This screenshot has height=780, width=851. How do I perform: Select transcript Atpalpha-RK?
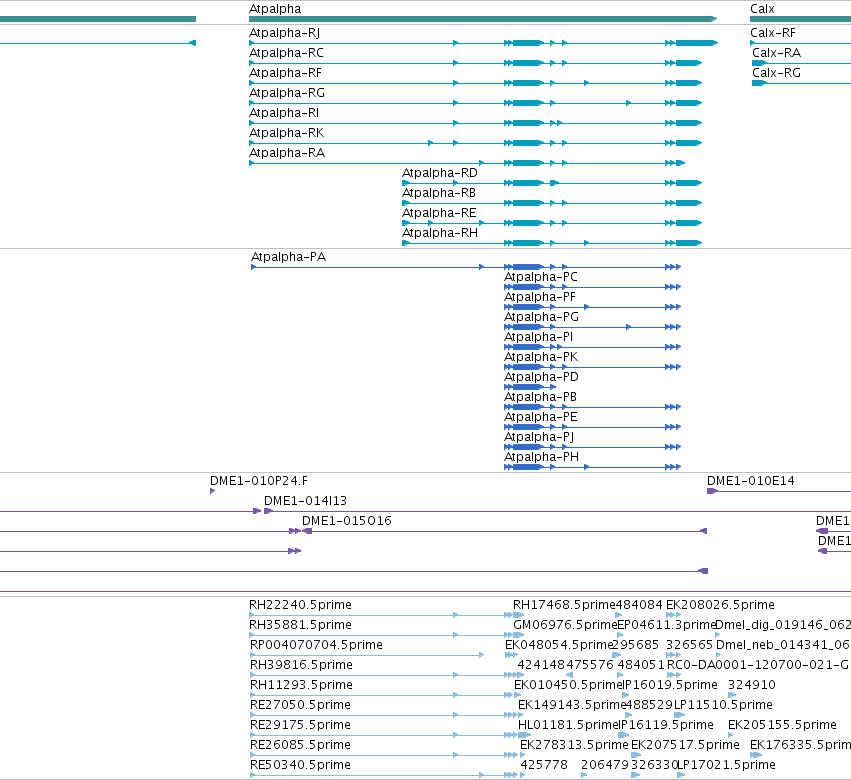click(287, 134)
